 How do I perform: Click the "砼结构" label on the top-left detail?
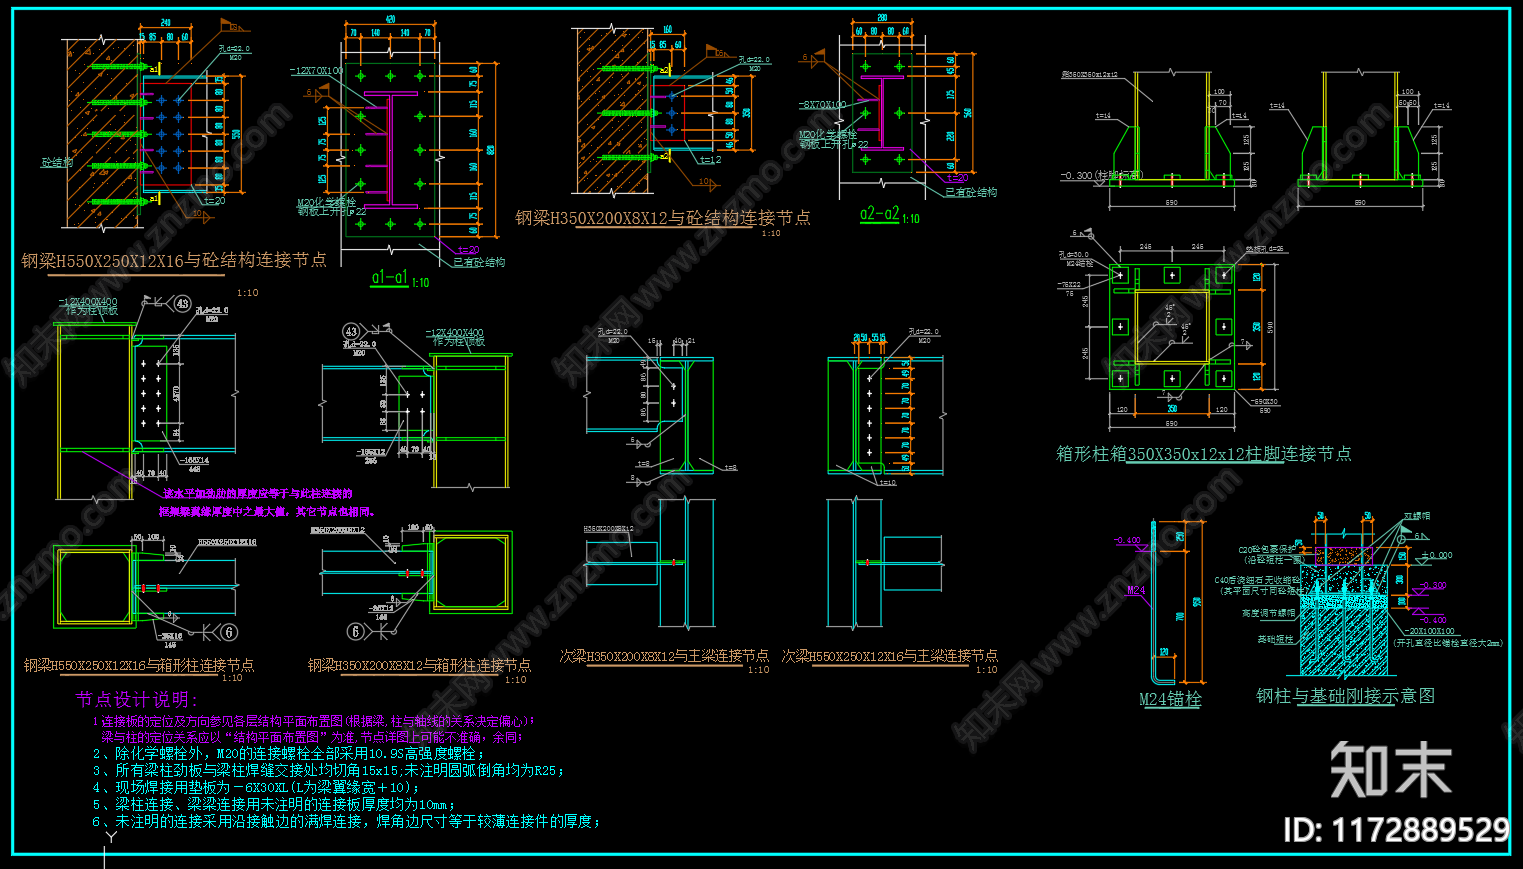coord(56,162)
